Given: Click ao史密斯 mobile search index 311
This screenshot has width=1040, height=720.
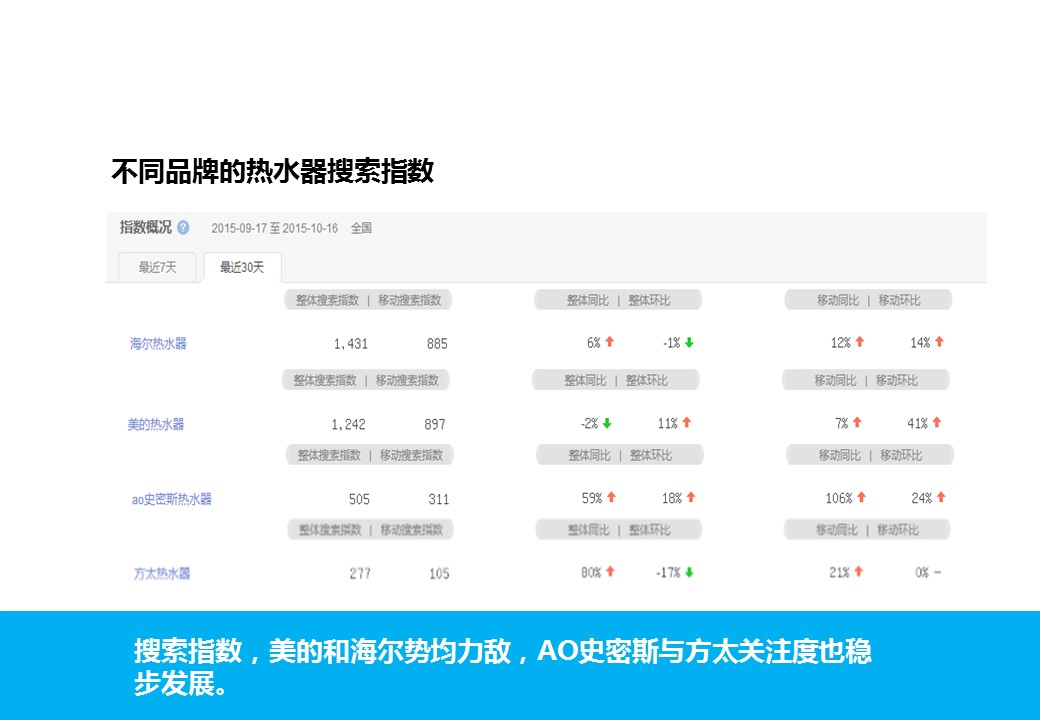Looking at the screenshot, I should (438, 499).
